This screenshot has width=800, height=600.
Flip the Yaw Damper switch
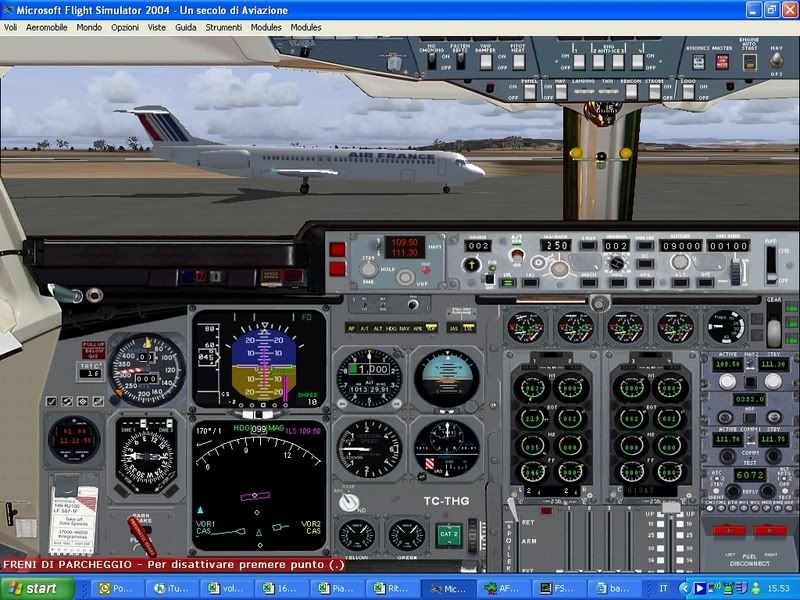click(x=486, y=62)
